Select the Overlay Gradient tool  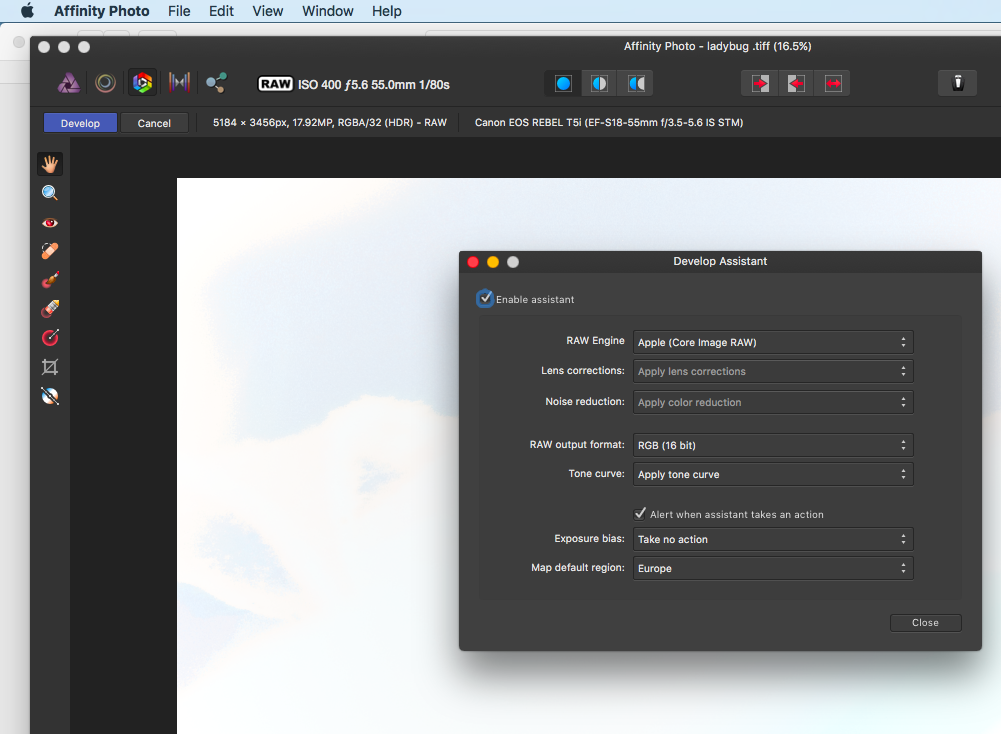point(50,338)
